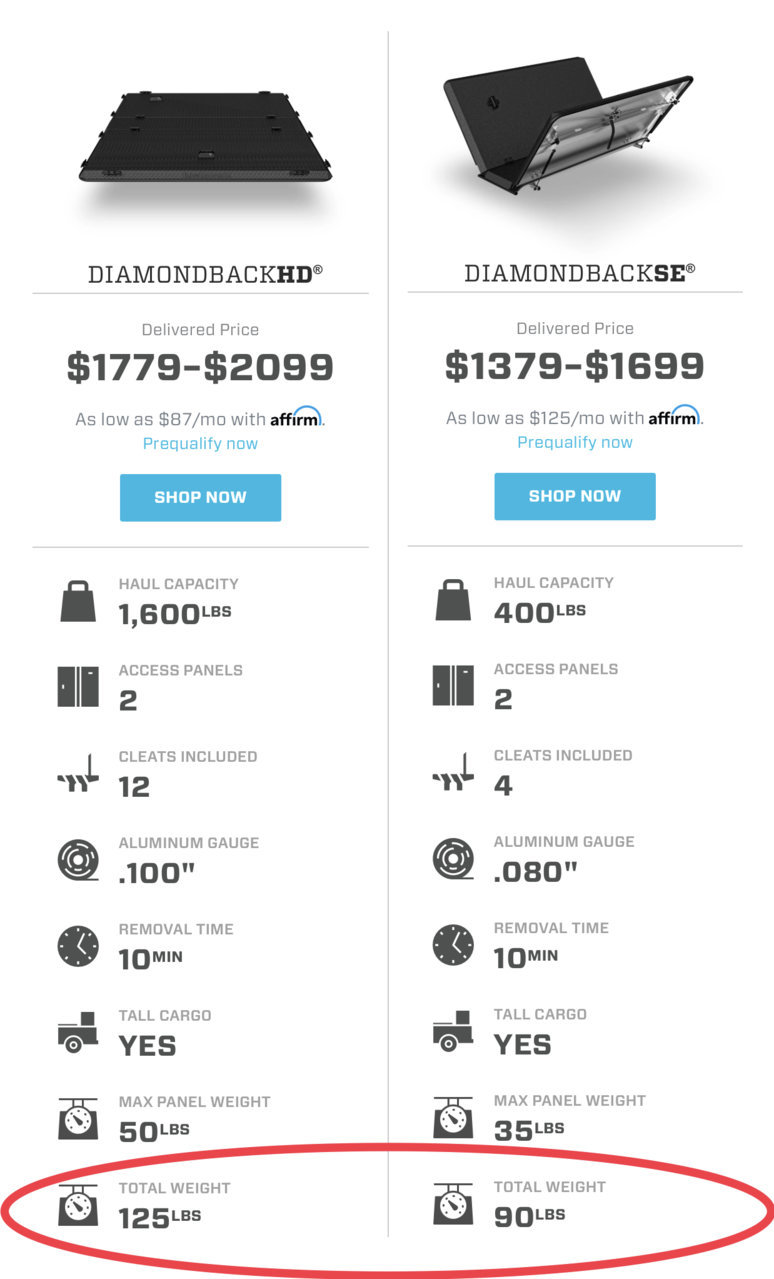Select the DIAMONDBACKSE product title
Viewport: 774px width, 1279px height.
[x=580, y=272]
